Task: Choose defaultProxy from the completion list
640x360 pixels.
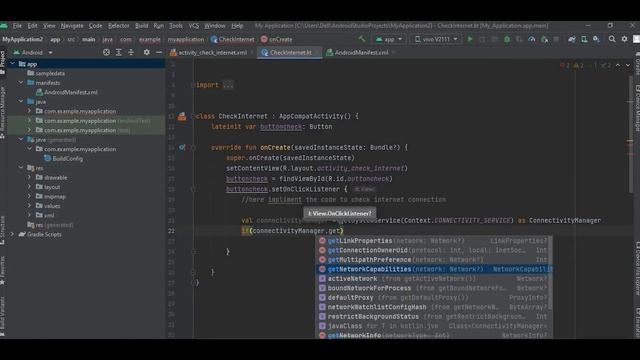Action: [434, 298]
